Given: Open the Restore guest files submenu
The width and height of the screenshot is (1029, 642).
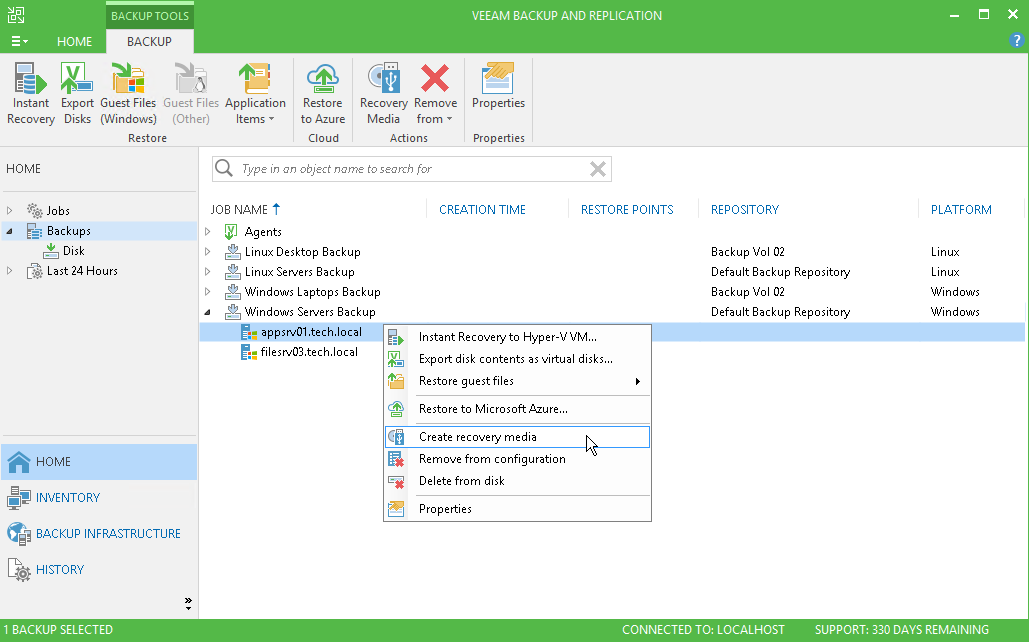Looking at the screenshot, I should [x=517, y=381].
